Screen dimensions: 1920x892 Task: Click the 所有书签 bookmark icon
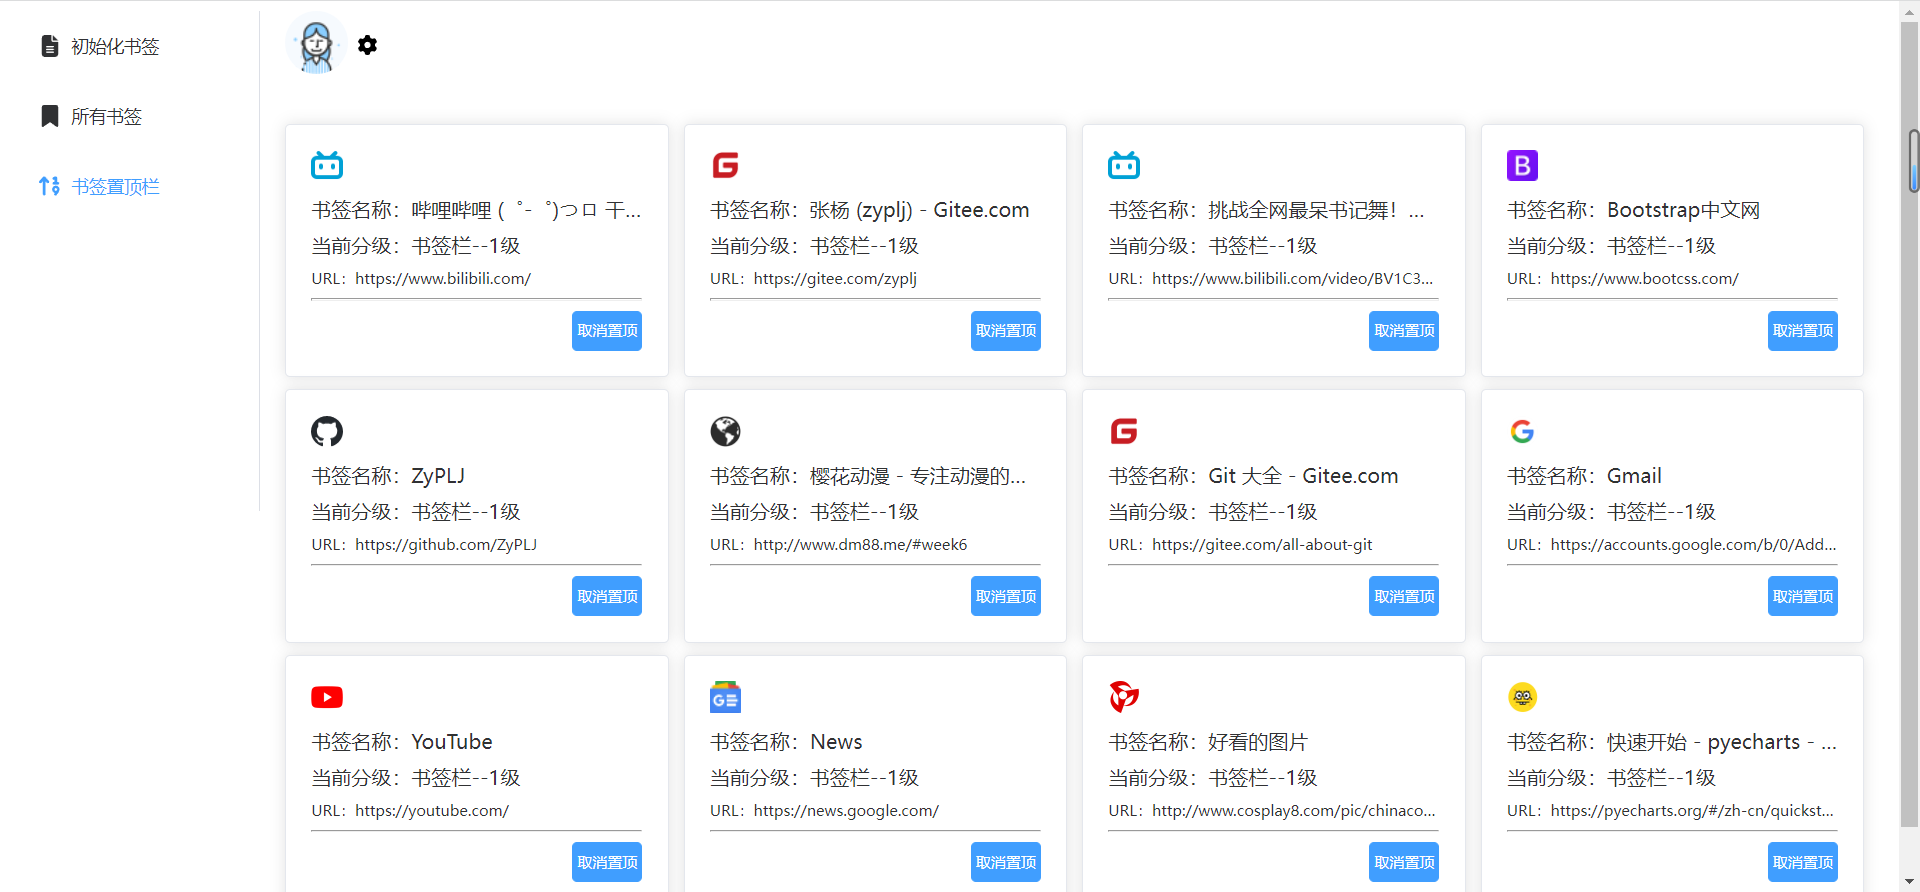point(49,116)
